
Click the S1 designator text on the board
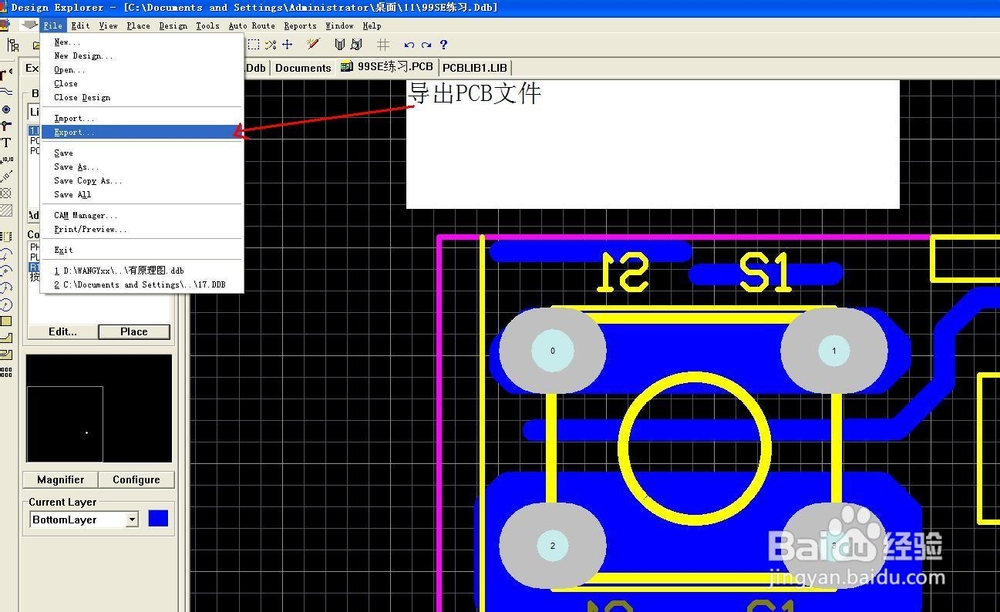pyautogui.click(x=765, y=273)
